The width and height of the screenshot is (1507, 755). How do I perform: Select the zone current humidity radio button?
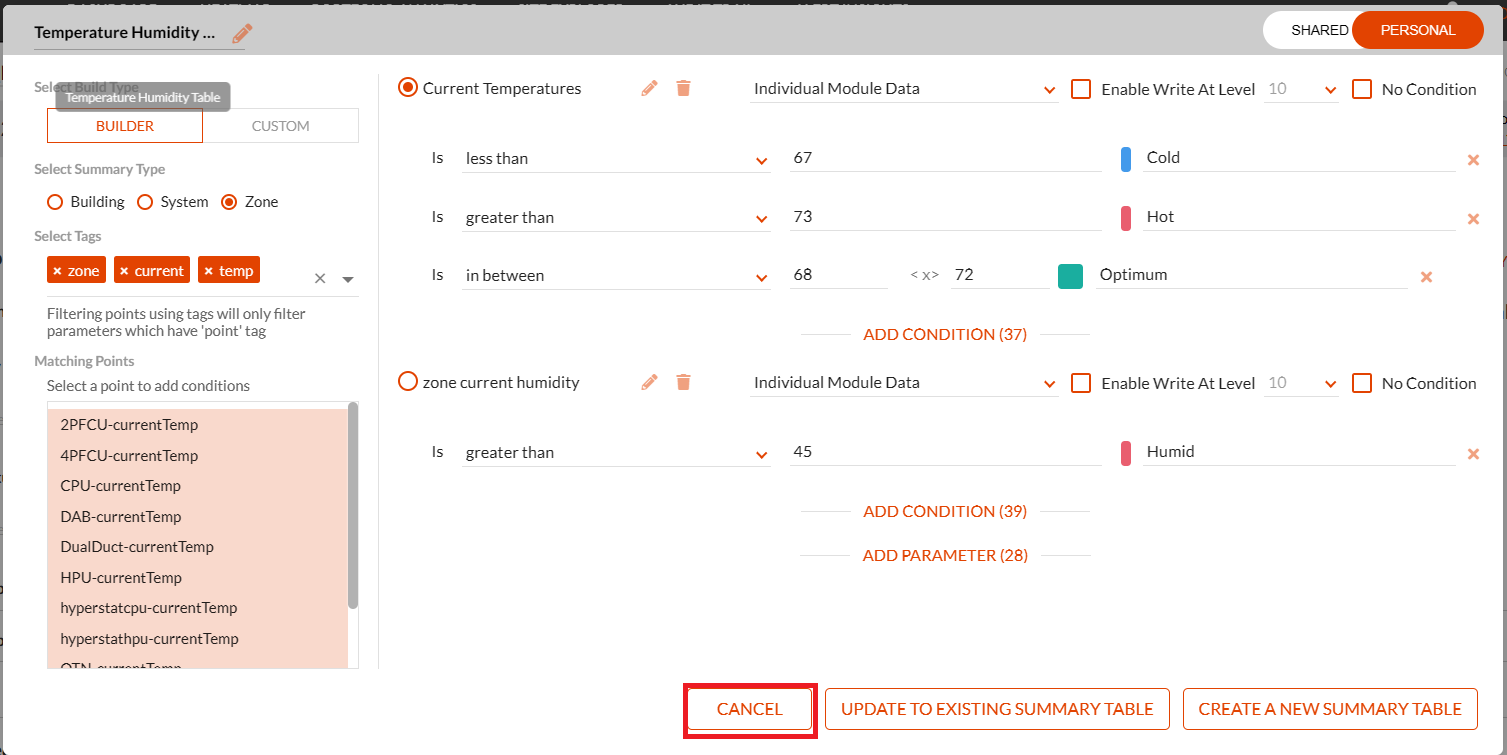(408, 382)
